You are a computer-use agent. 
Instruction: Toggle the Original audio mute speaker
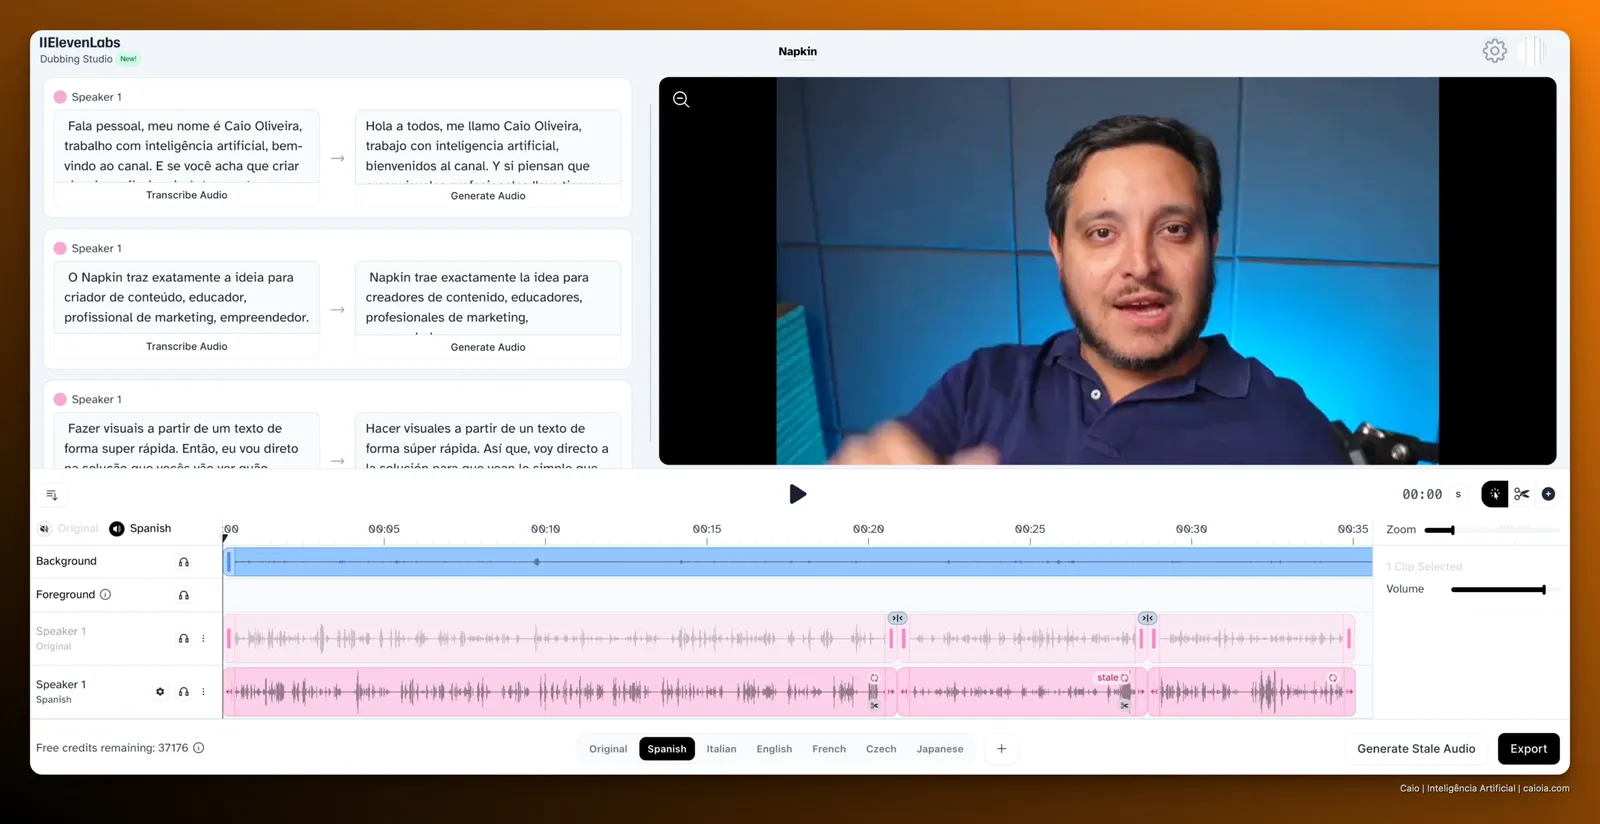tap(44, 528)
